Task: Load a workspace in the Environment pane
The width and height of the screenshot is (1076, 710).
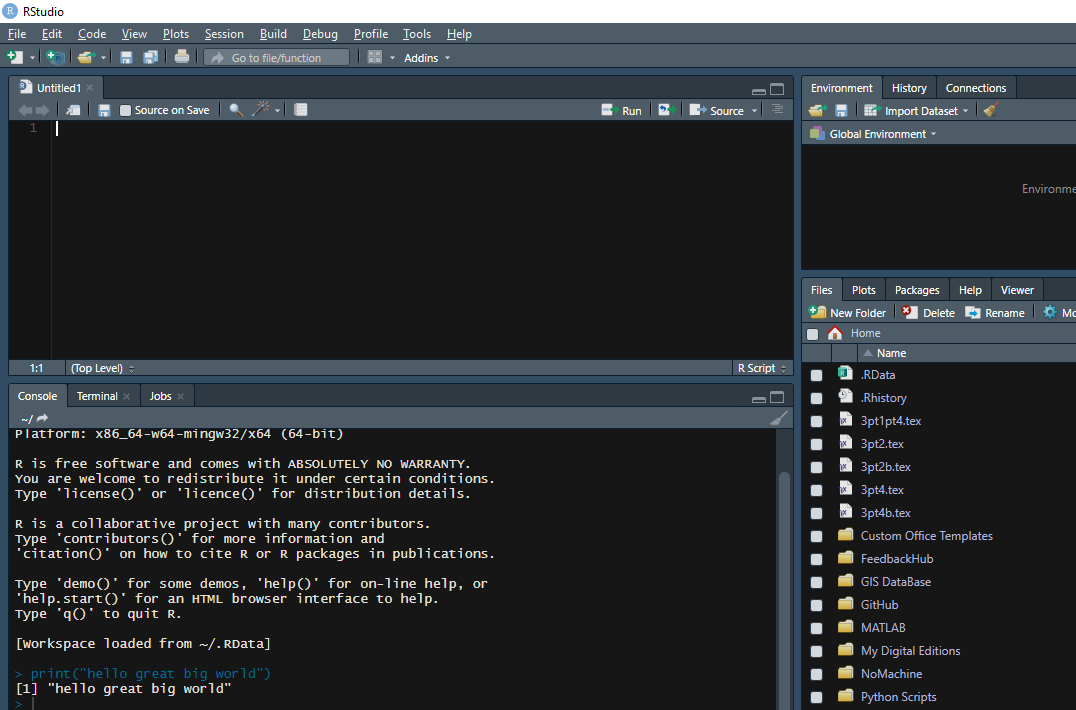Action: pyautogui.click(x=817, y=110)
